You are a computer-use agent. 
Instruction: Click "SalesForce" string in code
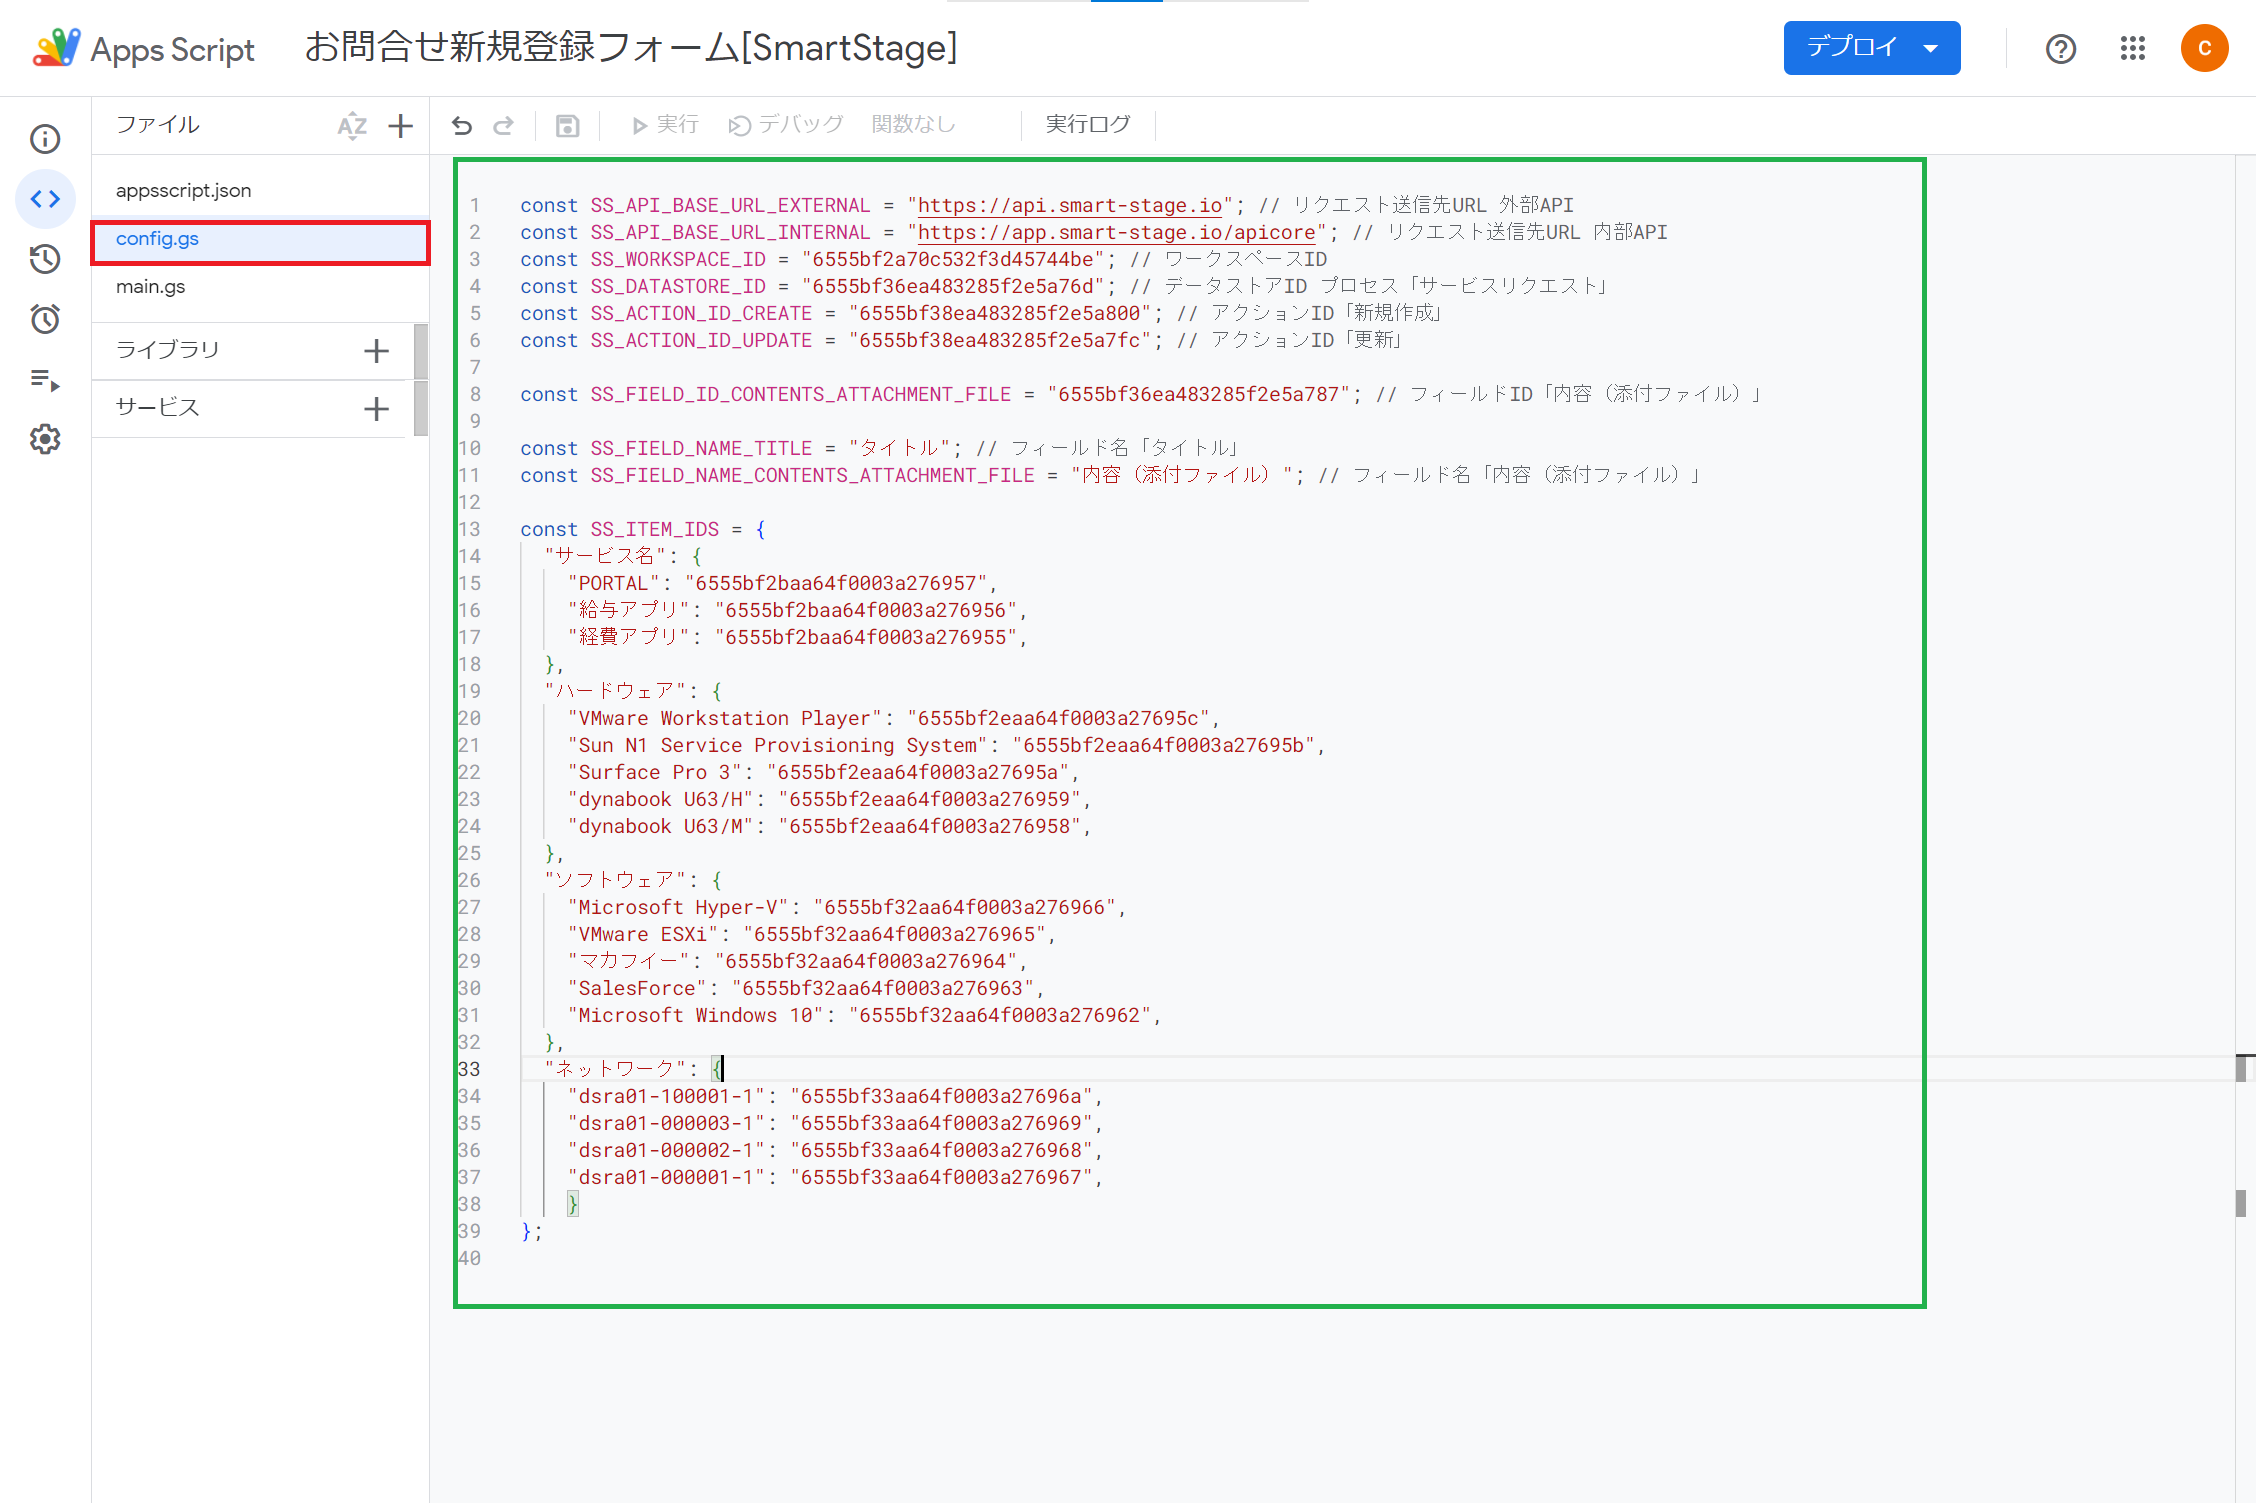[x=637, y=989]
